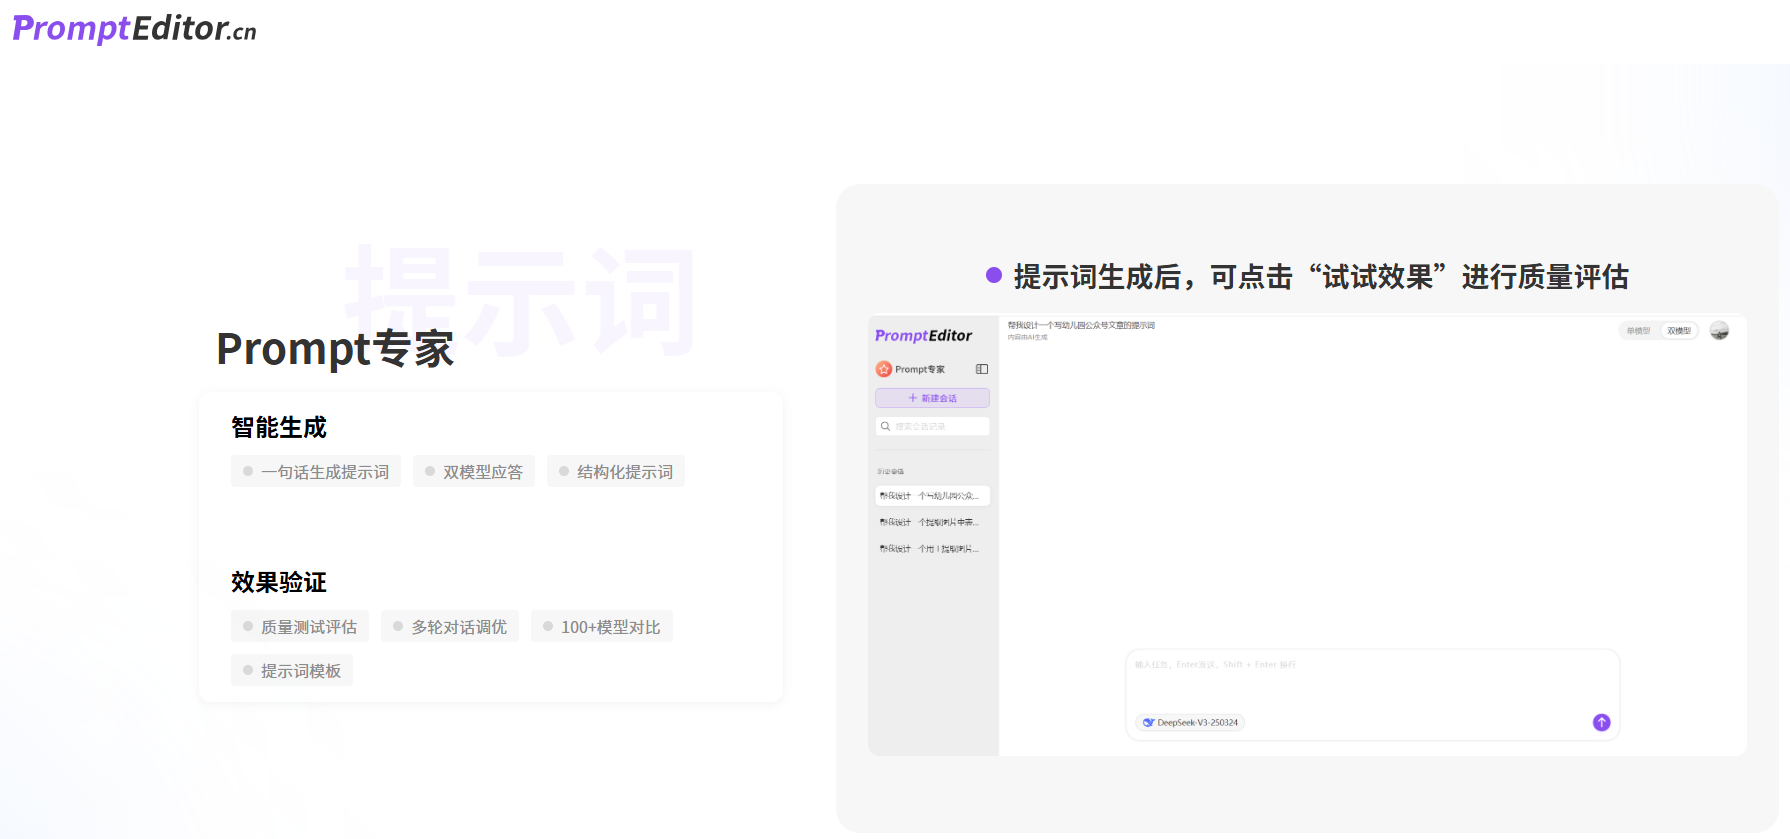This screenshot has height=839, width=1790.
Task: Click the DeepSeek whale icon
Action: point(1148,722)
